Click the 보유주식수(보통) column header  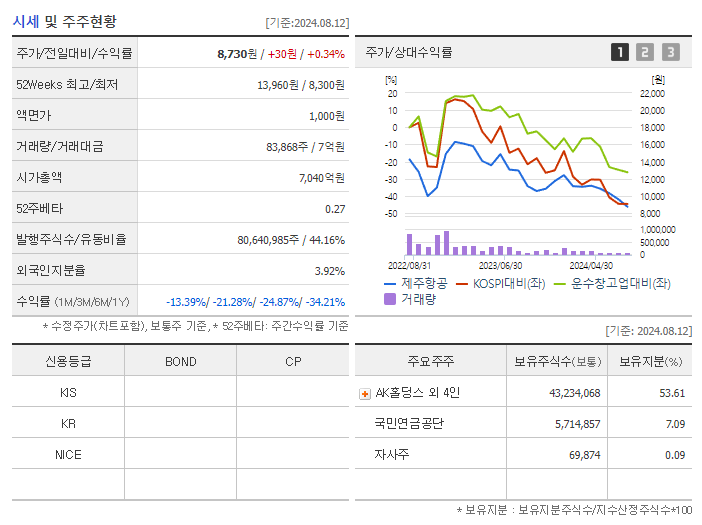[x=557, y=361]
